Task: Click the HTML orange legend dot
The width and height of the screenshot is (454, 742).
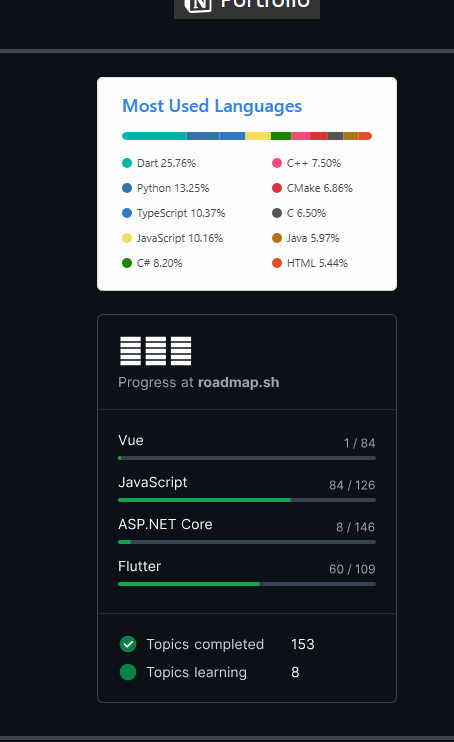Action: 277,263
